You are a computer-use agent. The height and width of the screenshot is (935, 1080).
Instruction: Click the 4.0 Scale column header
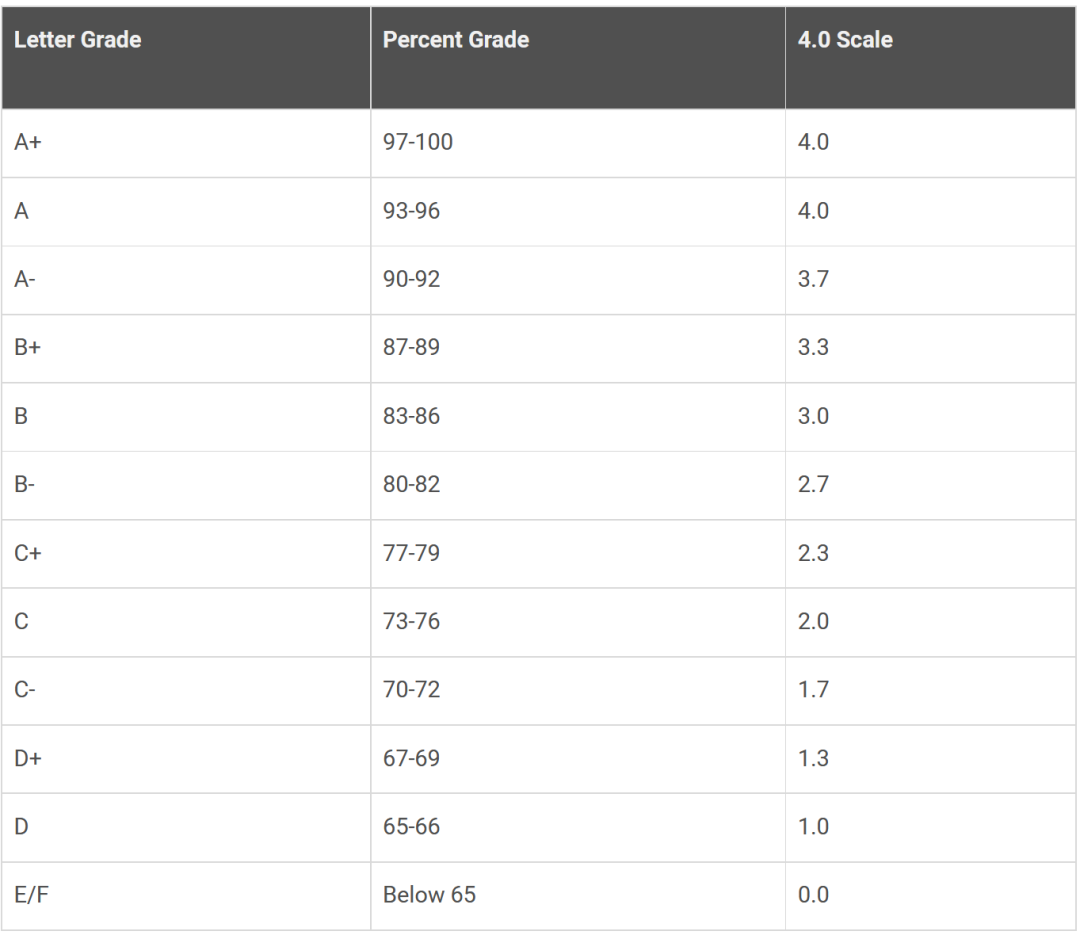[931, 58]
